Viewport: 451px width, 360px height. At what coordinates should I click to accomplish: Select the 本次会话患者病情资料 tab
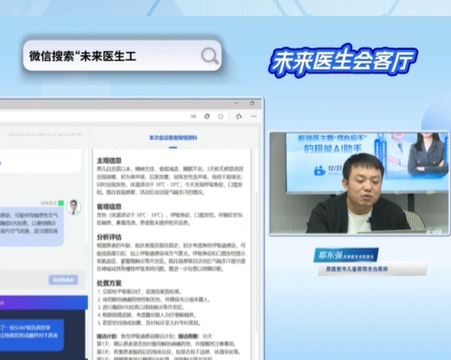(173, 138)
